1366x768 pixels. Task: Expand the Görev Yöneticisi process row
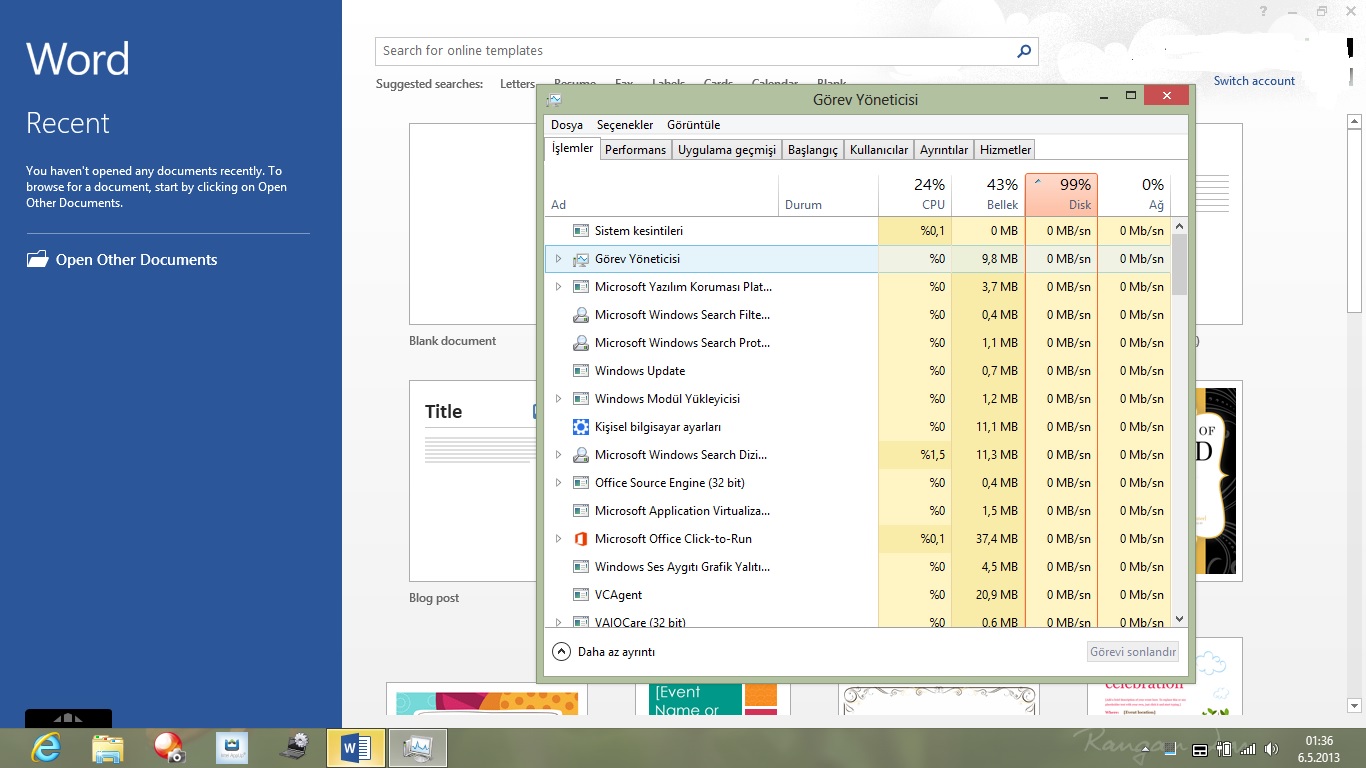pyautogui.click(x=558, y=259)
